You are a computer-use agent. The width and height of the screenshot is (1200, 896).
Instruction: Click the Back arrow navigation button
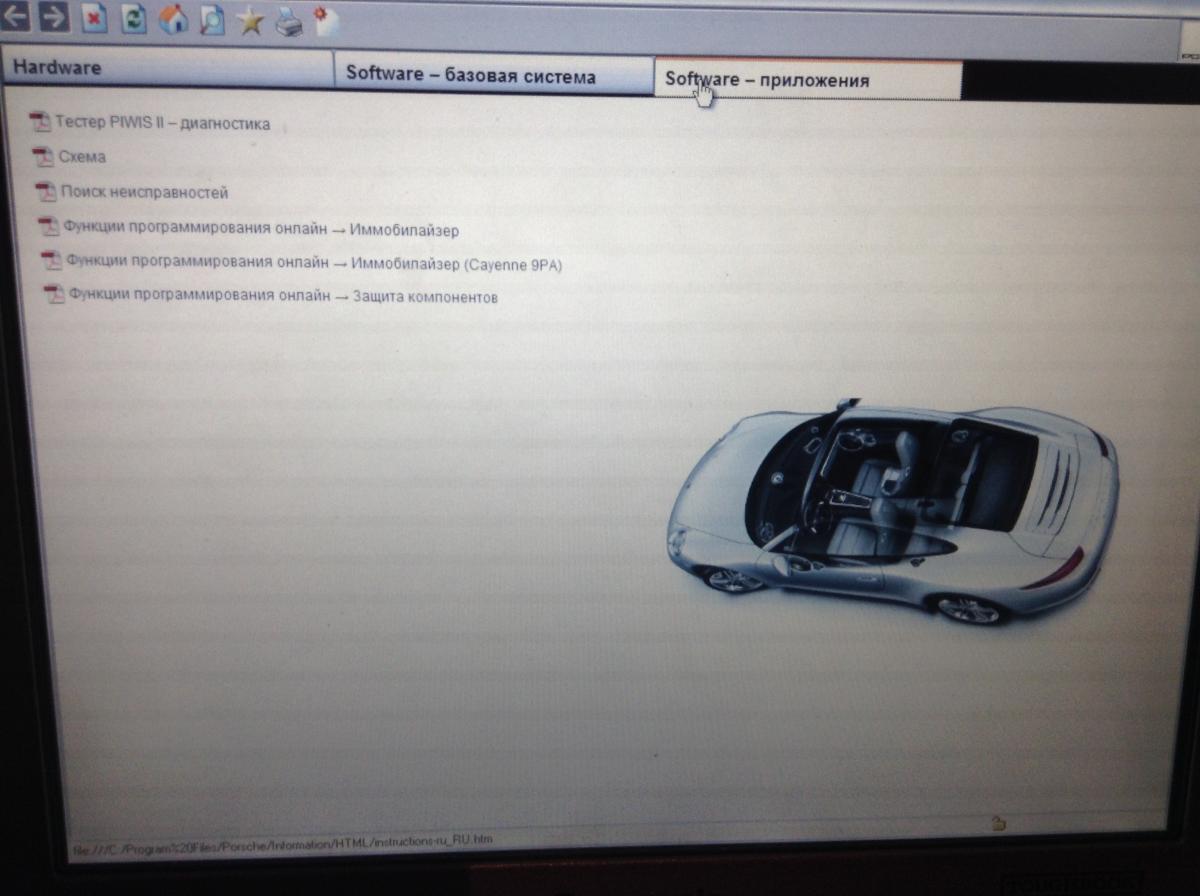click(16, 17)
